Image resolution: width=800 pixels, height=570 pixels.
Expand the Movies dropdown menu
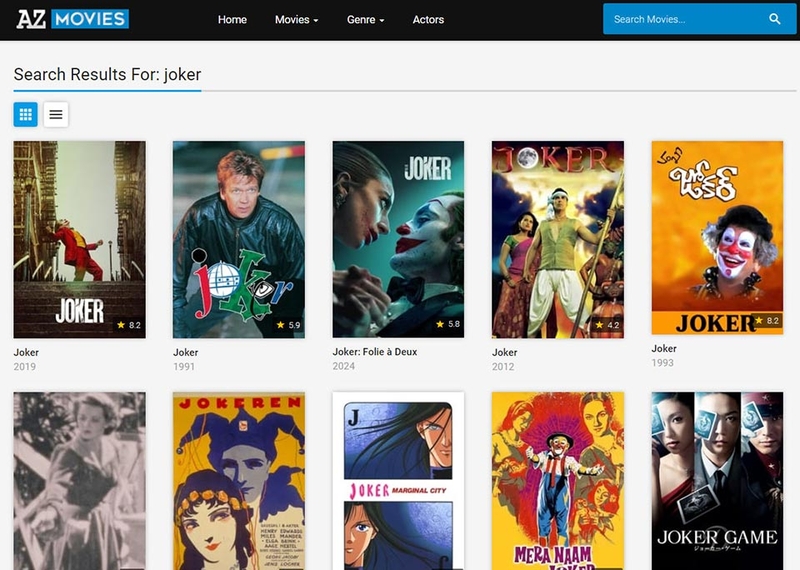click(296, 20)
